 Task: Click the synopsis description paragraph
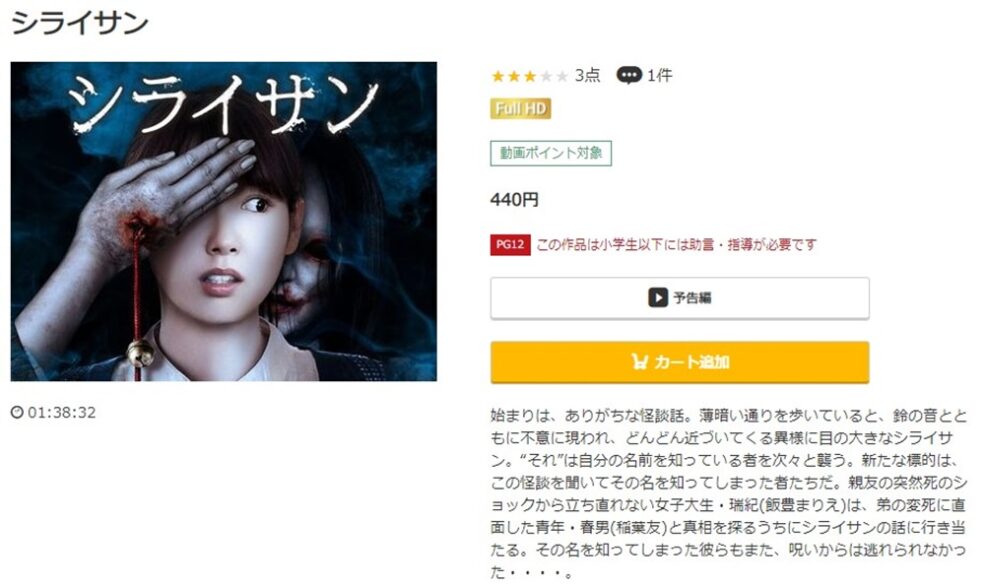(x=729, y=494)
